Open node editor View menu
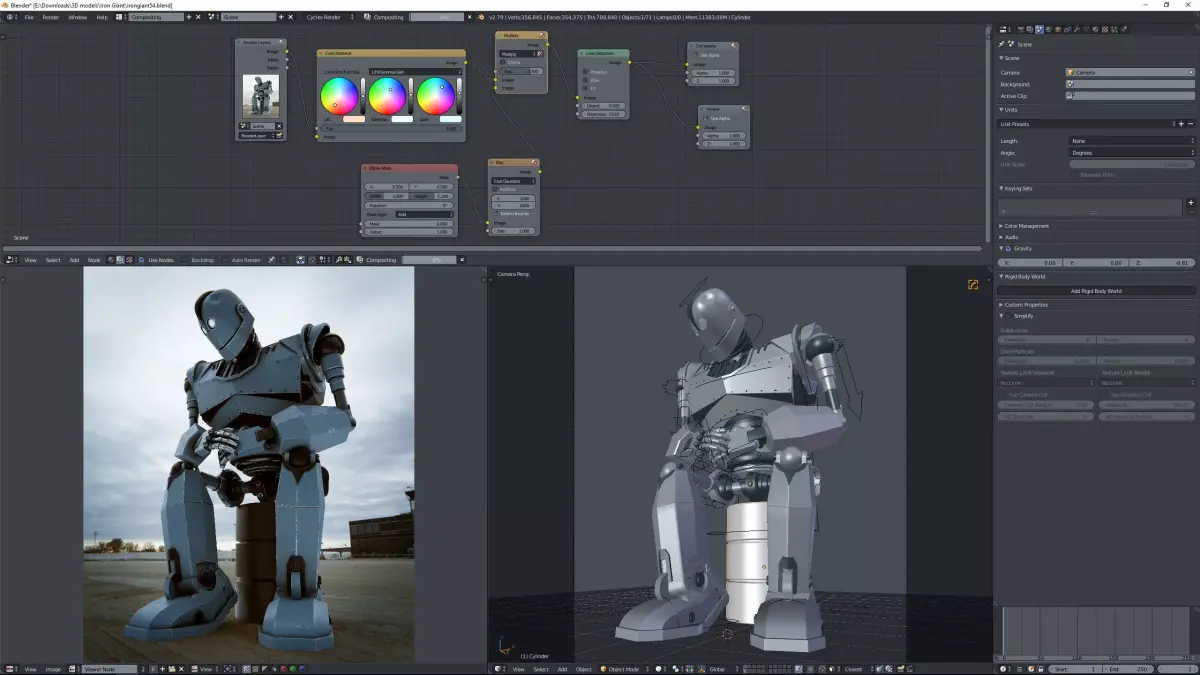1200x675 pixels. coord(30,260)
